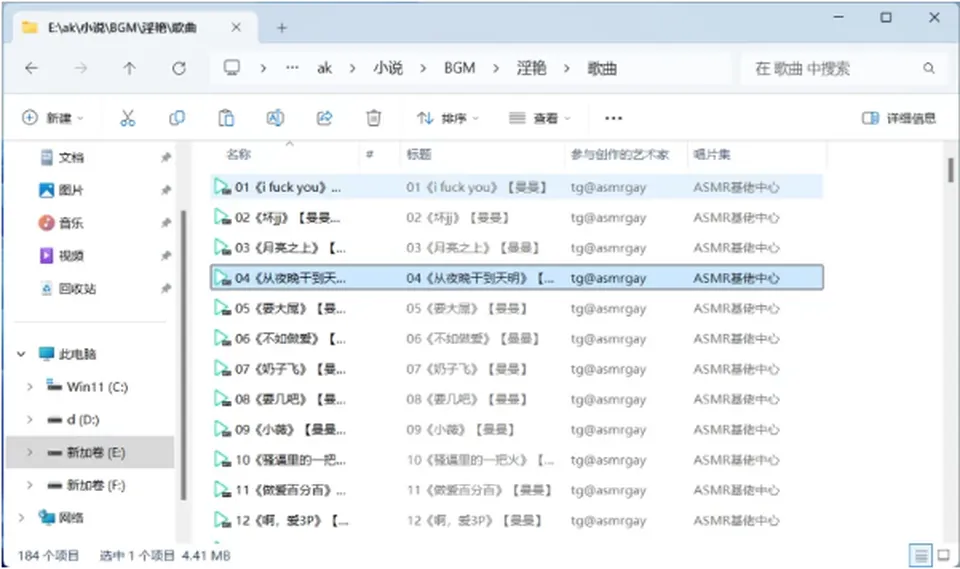This screenshot has width=960, height=569.
Task: Click the Cut scissors icon
Action: pos(127,118)
